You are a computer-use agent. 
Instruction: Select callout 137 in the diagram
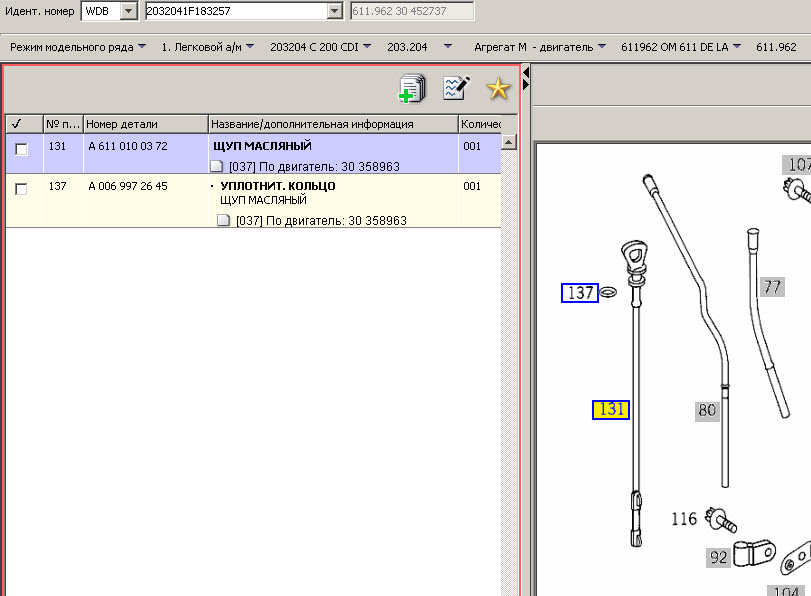(x=579, y=292)
